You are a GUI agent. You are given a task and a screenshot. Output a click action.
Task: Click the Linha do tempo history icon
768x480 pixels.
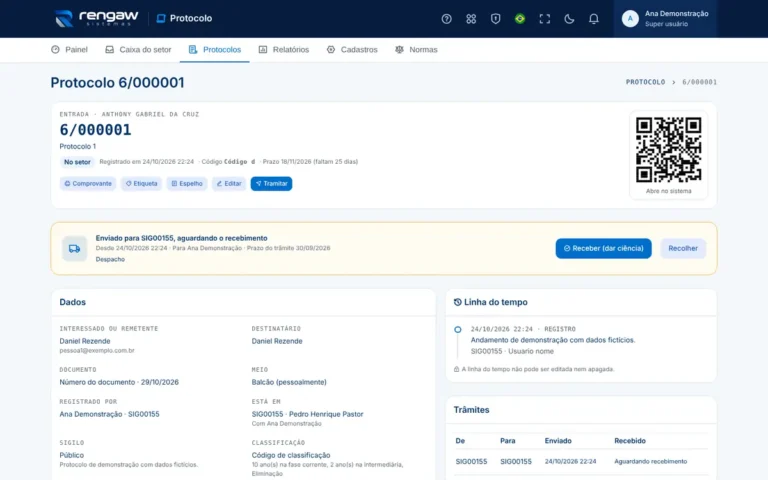point(457,302)
